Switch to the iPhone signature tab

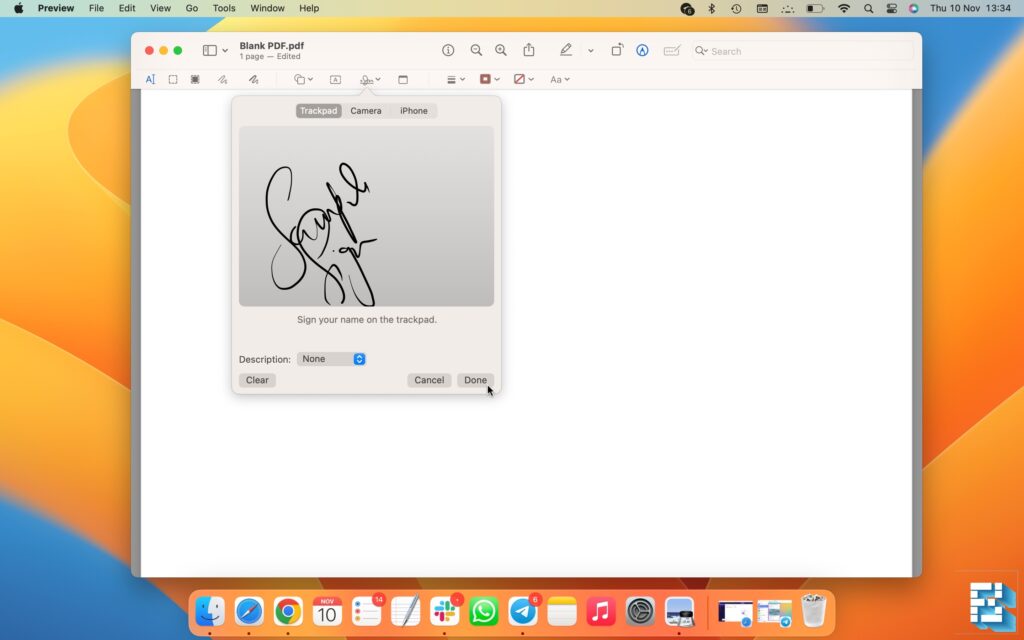[x=413, y=110]
